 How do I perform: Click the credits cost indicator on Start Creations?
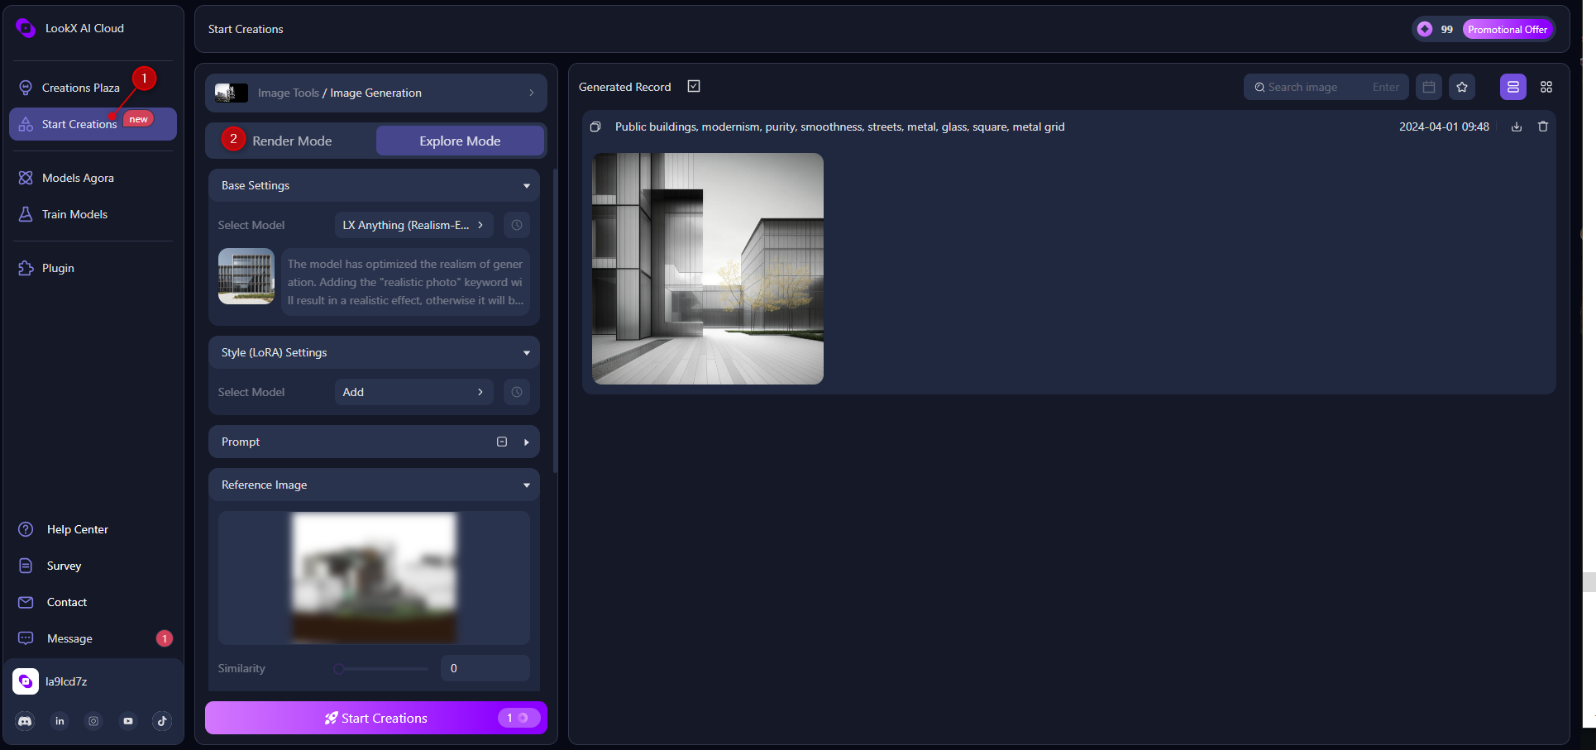pyautogui.click(x=519, y=718)
